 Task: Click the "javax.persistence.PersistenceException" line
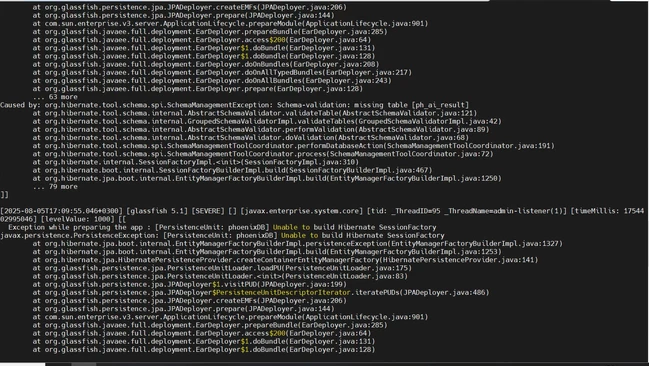222,236
